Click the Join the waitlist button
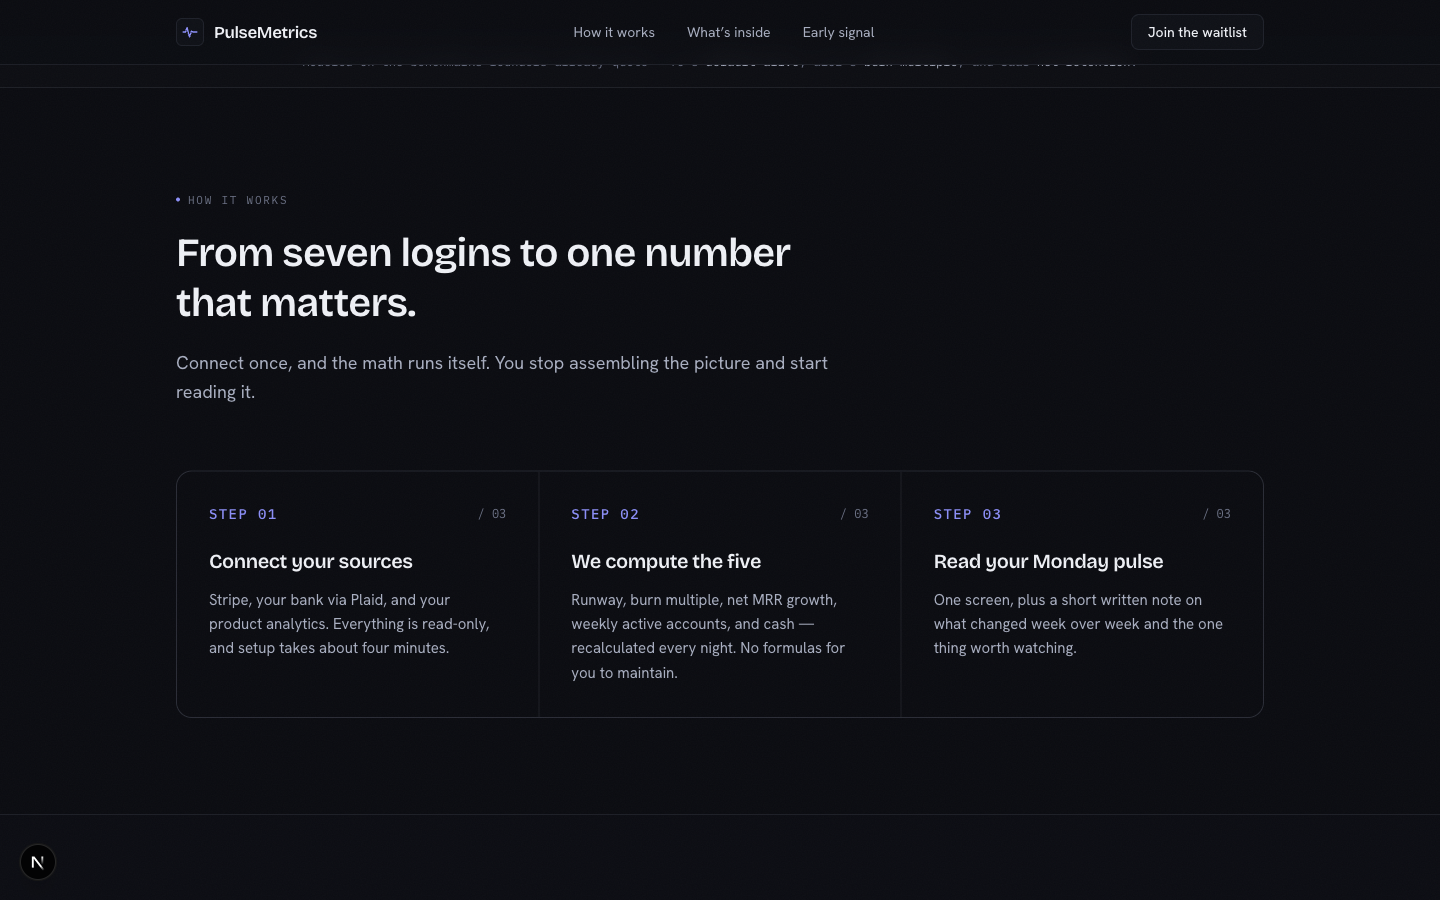1440x900 pixels. point(1197,32)
